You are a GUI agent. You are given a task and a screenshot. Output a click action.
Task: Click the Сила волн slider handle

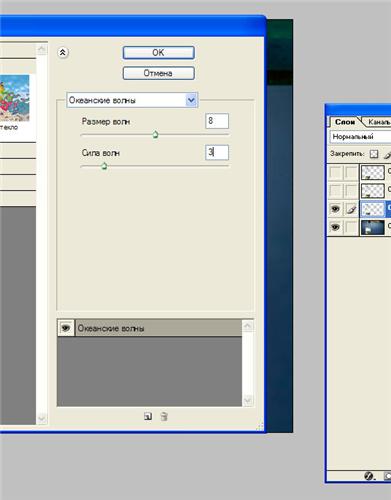click(x=104, y=166)
